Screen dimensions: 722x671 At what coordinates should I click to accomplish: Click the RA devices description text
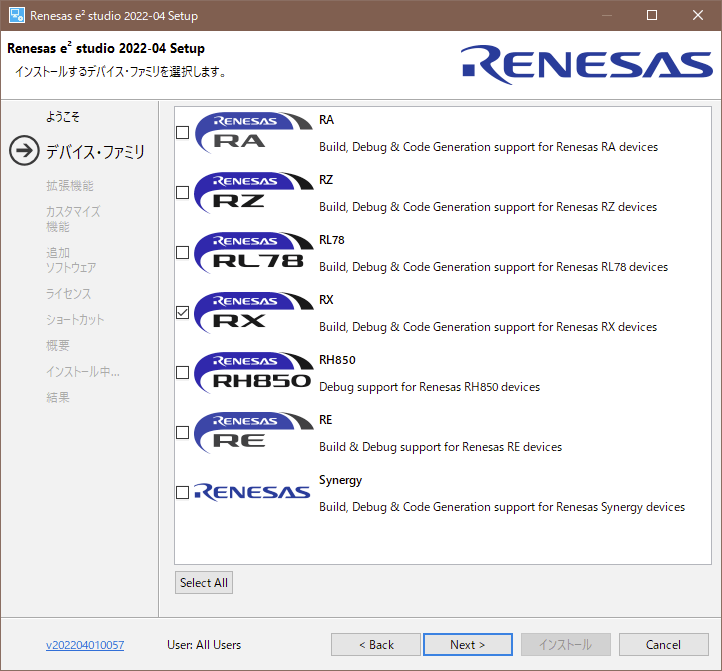pyautogui.click(x=489, y=147)
